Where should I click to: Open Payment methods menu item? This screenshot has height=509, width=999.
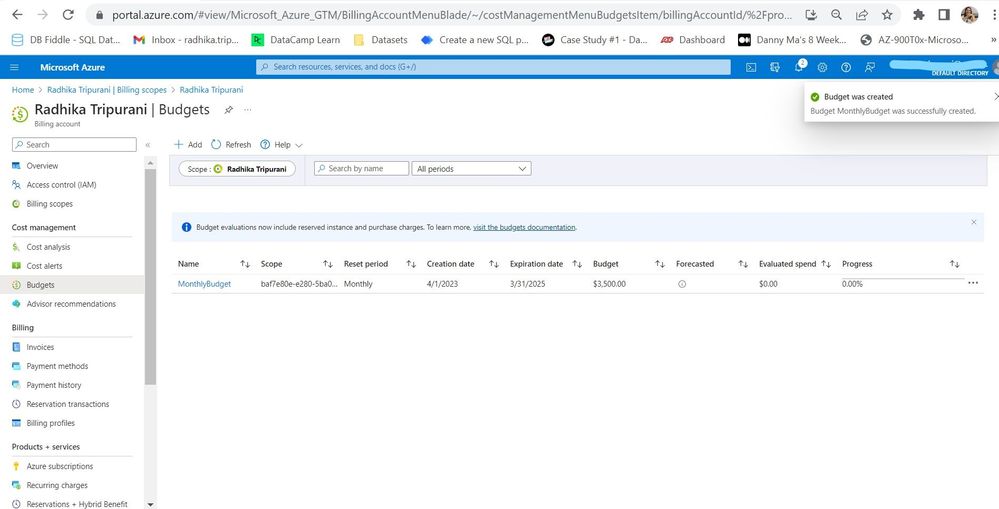click(x=57, y=366)
